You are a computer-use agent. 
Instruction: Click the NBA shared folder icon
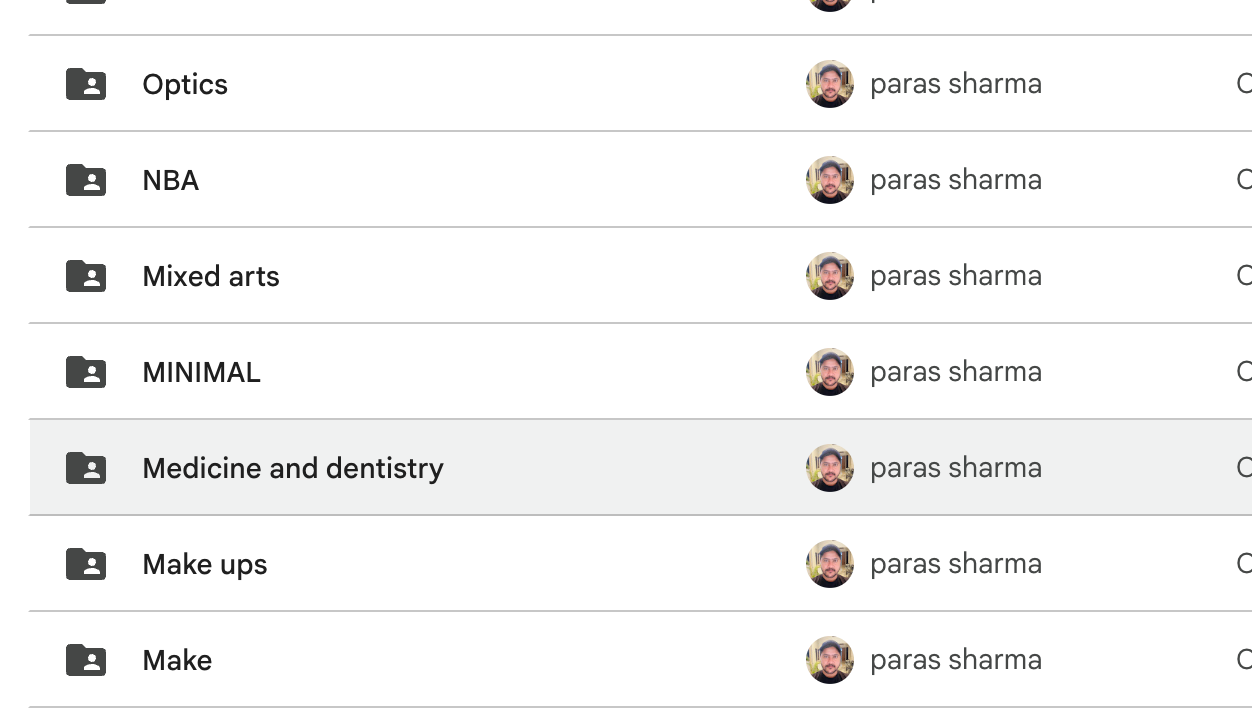pyautogui.click(x=86, y=180)
